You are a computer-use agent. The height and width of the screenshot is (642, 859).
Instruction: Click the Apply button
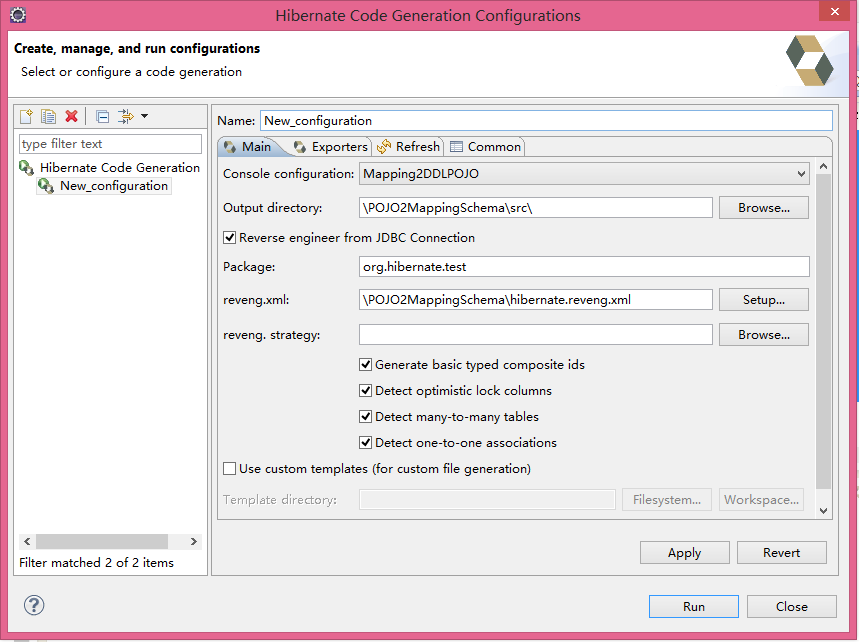684,553
